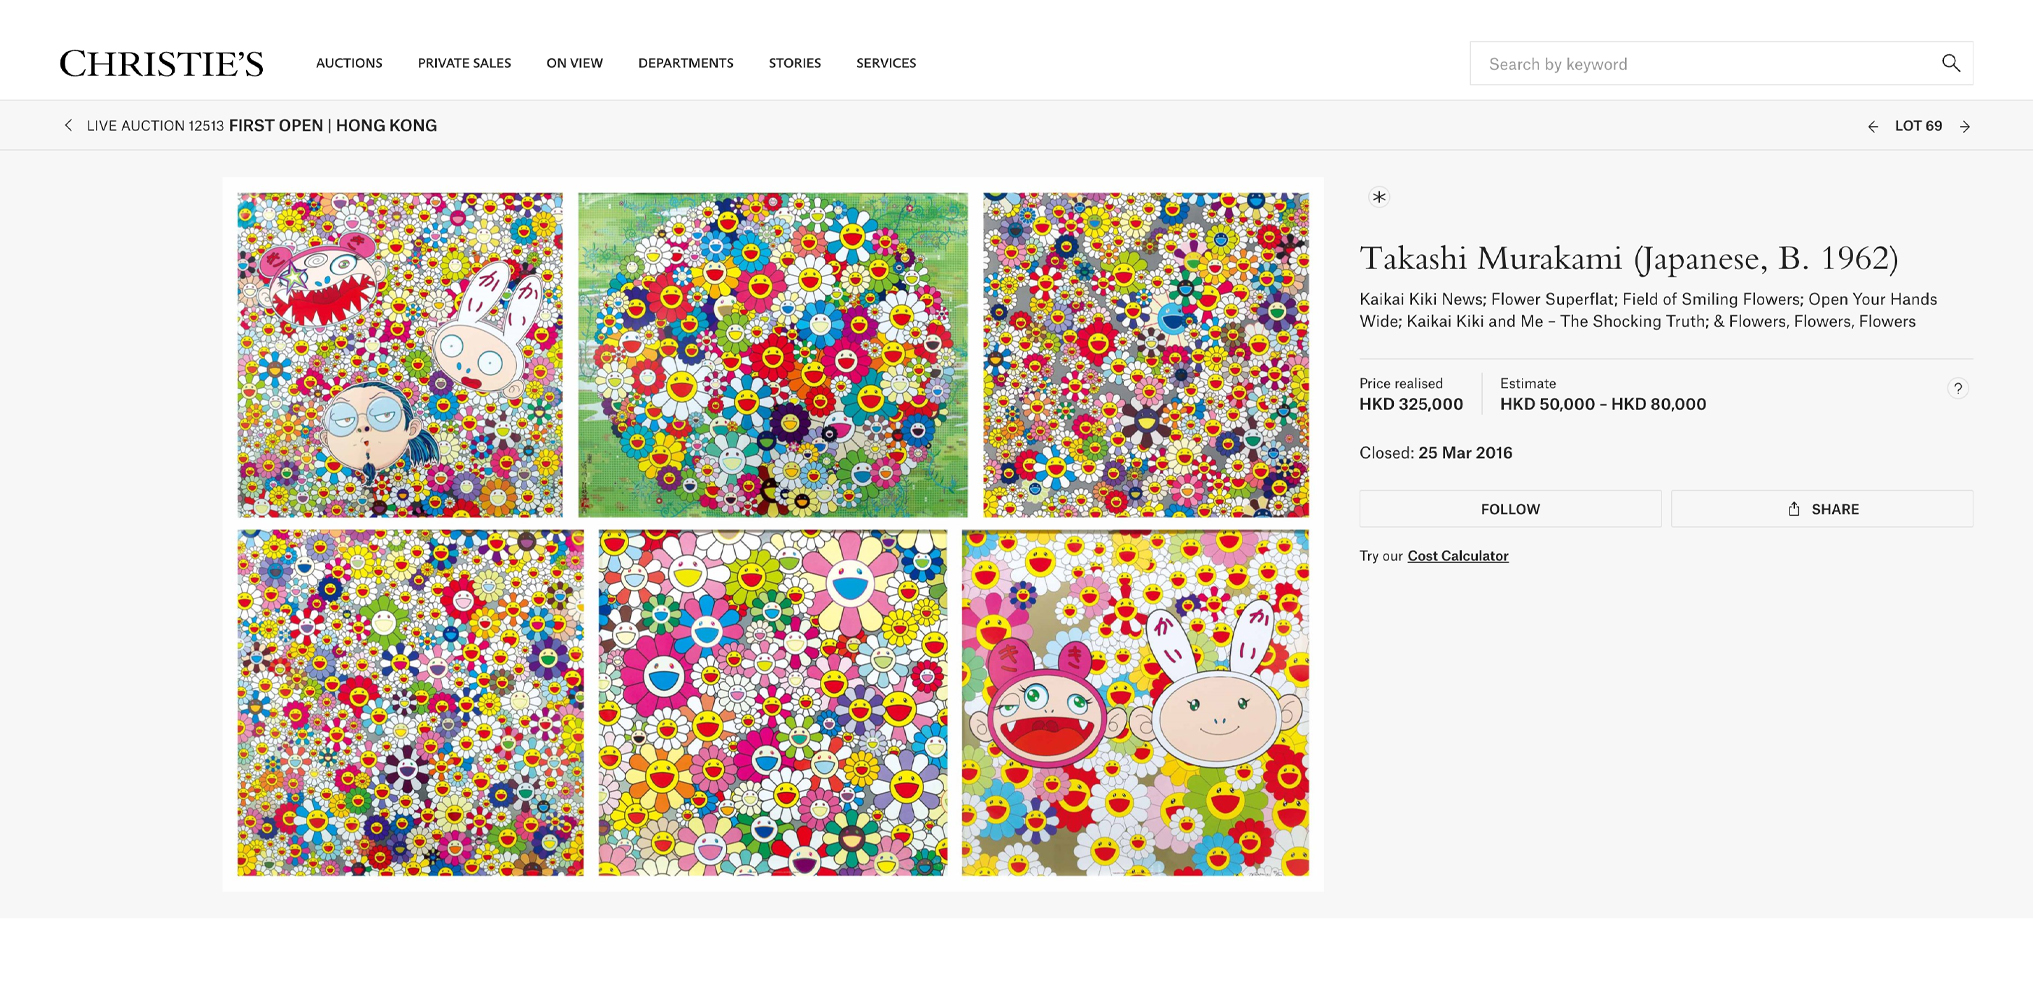Open the Departments menu
2033x1000 pixels.
tap(686, 63)
